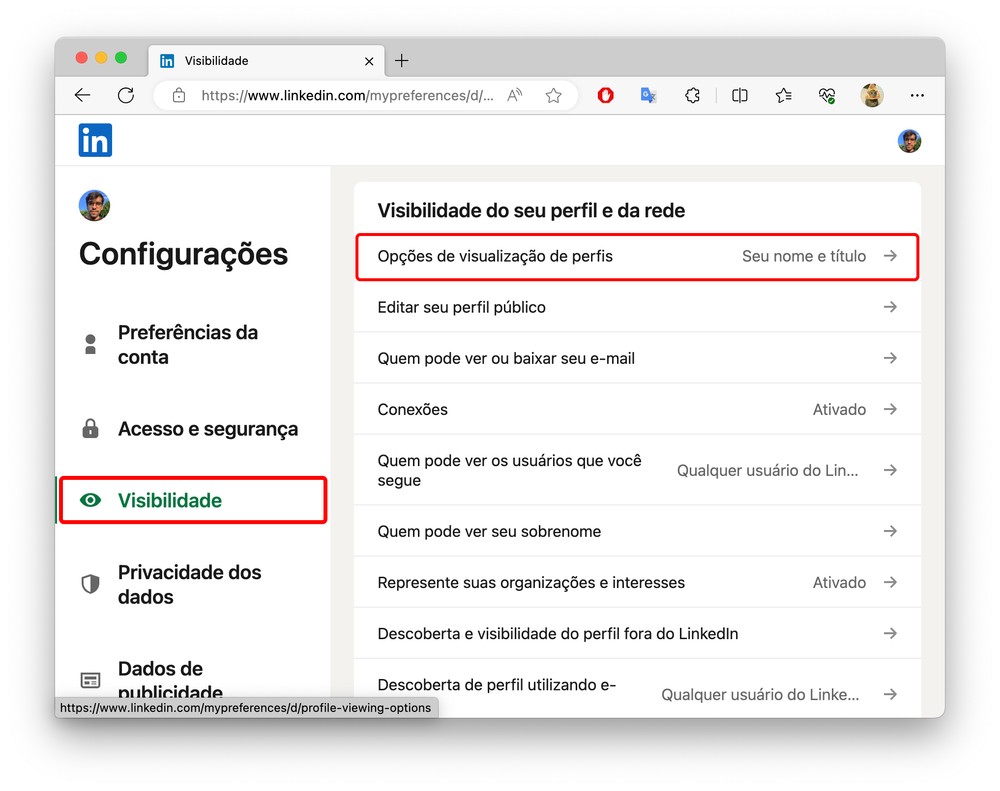Click the LinkedIn logo icon
This screenshot has height=791, width=1000.
point(96,141)
